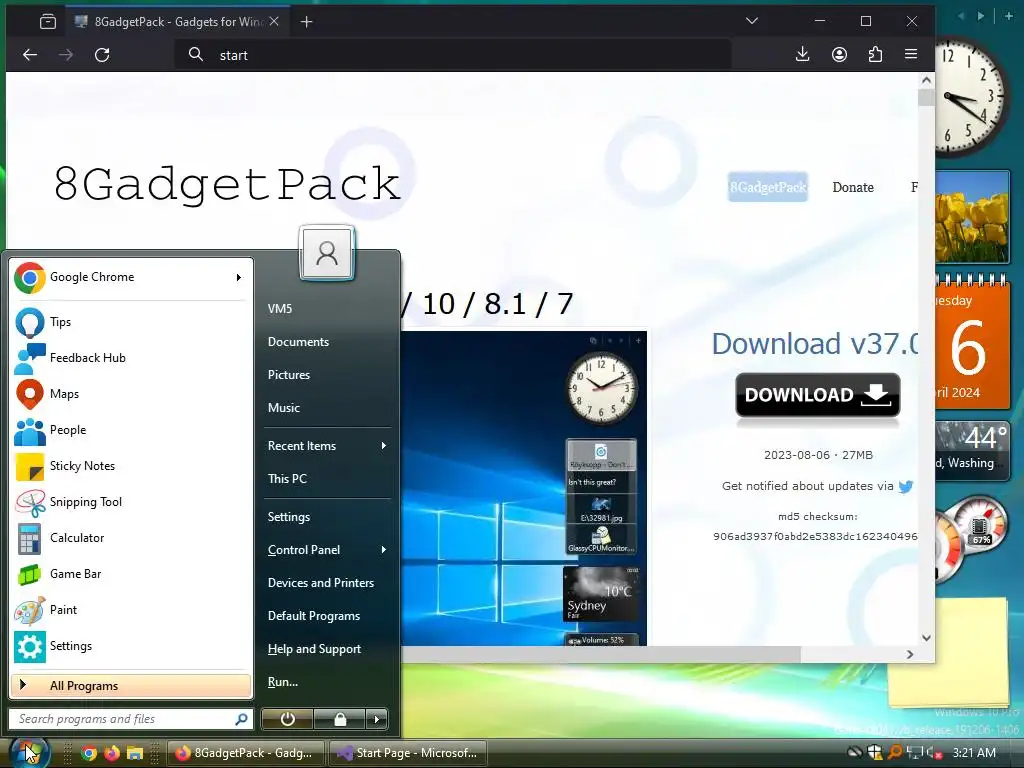Open browser downloads panel

tap(803, 54)
